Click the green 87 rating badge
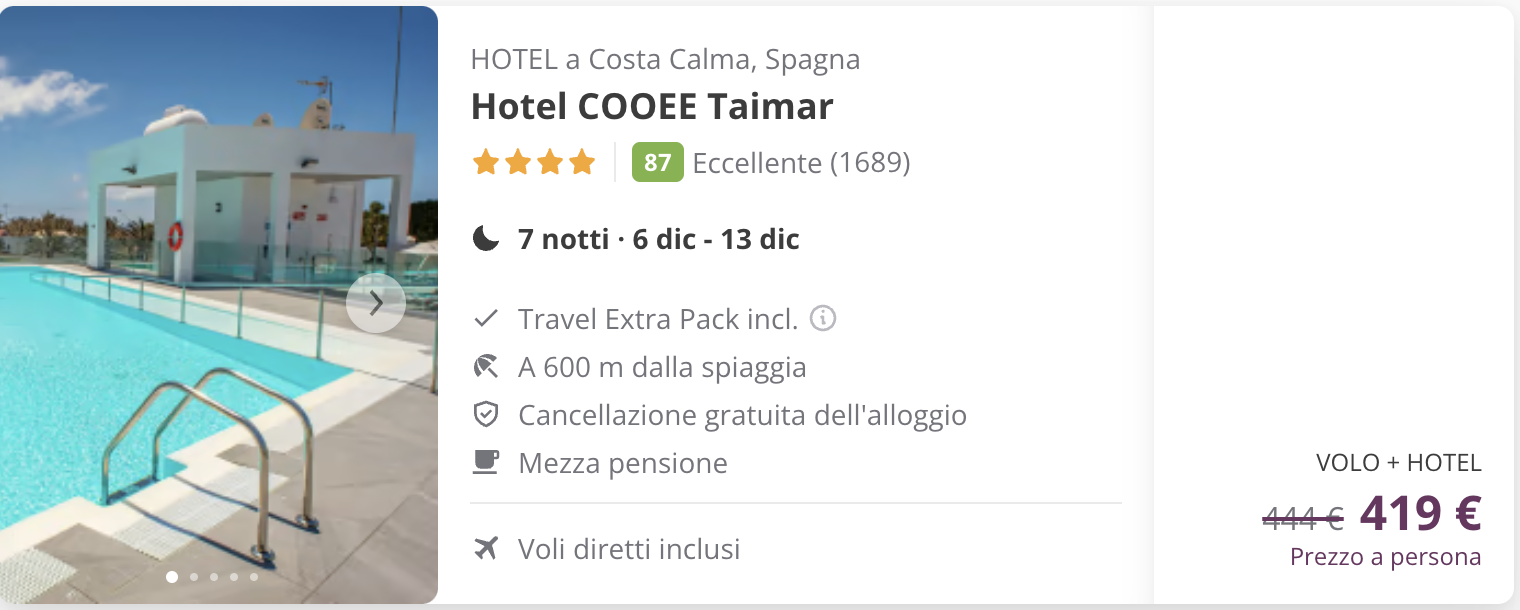Screen dimensions: 1520x610 coord(658,162)
